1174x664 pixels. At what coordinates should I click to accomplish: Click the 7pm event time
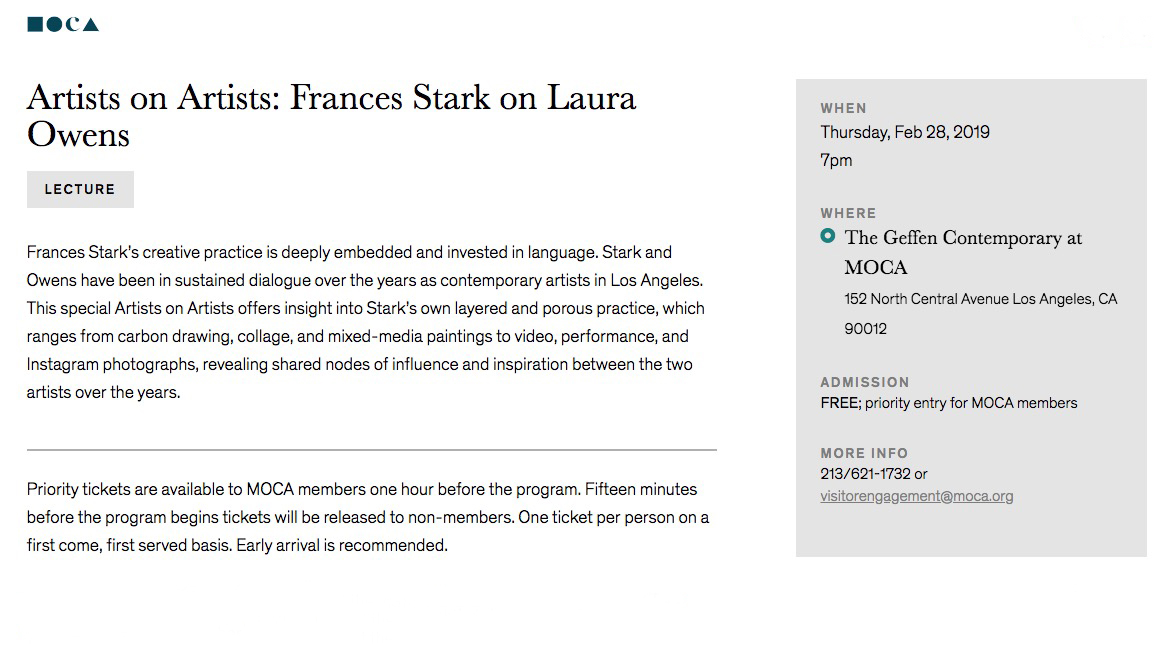click(836, 160)
